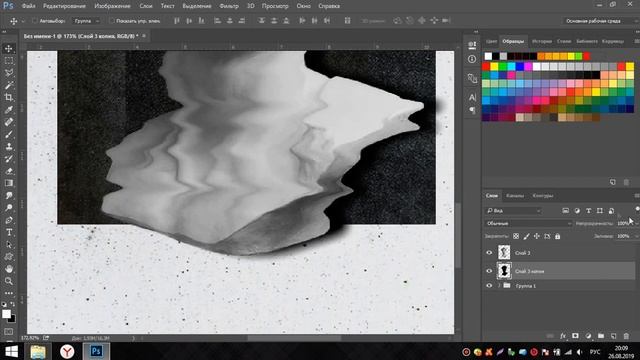Hide the Слой 3 копия layer

coord(489,271)
